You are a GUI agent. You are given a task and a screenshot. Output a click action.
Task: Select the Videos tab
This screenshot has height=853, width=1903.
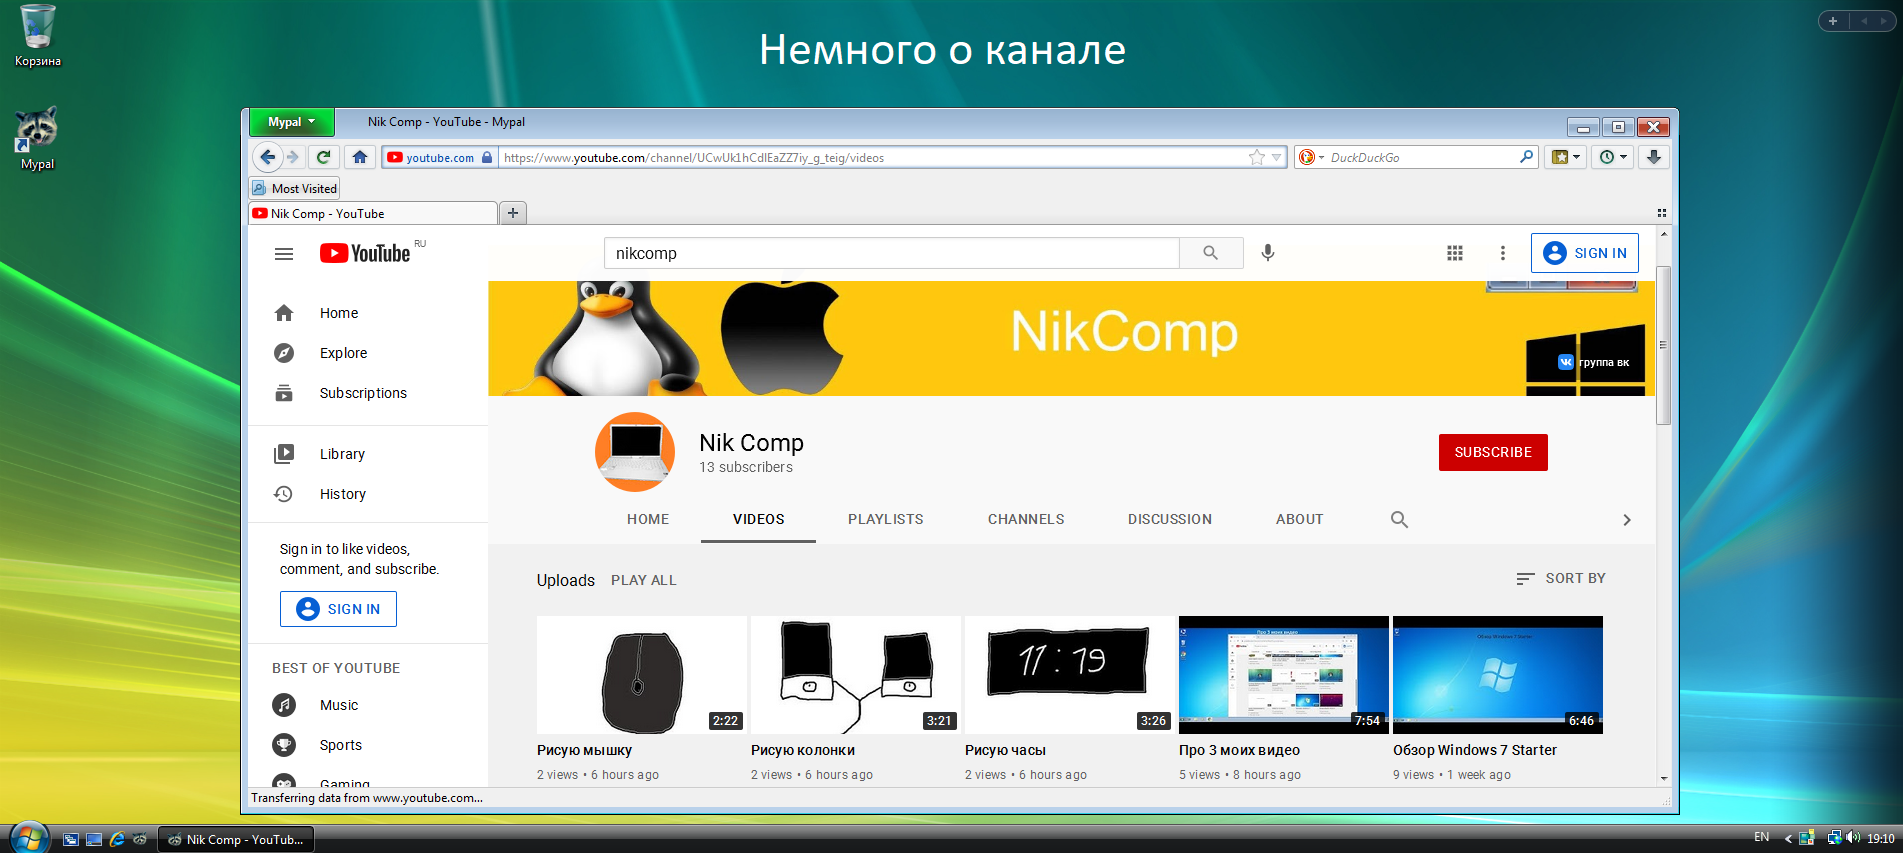tap(759, 519)
